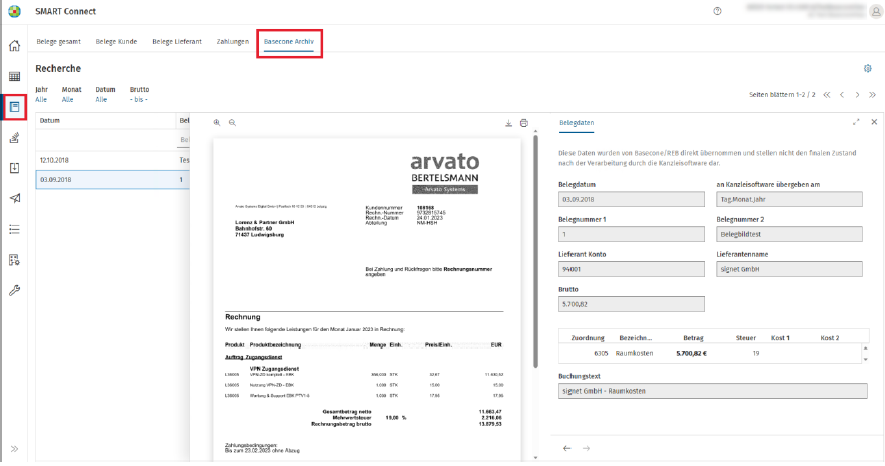Click the Lieferantenname field
Screen dimensions: 885x466
coord(789,269)
